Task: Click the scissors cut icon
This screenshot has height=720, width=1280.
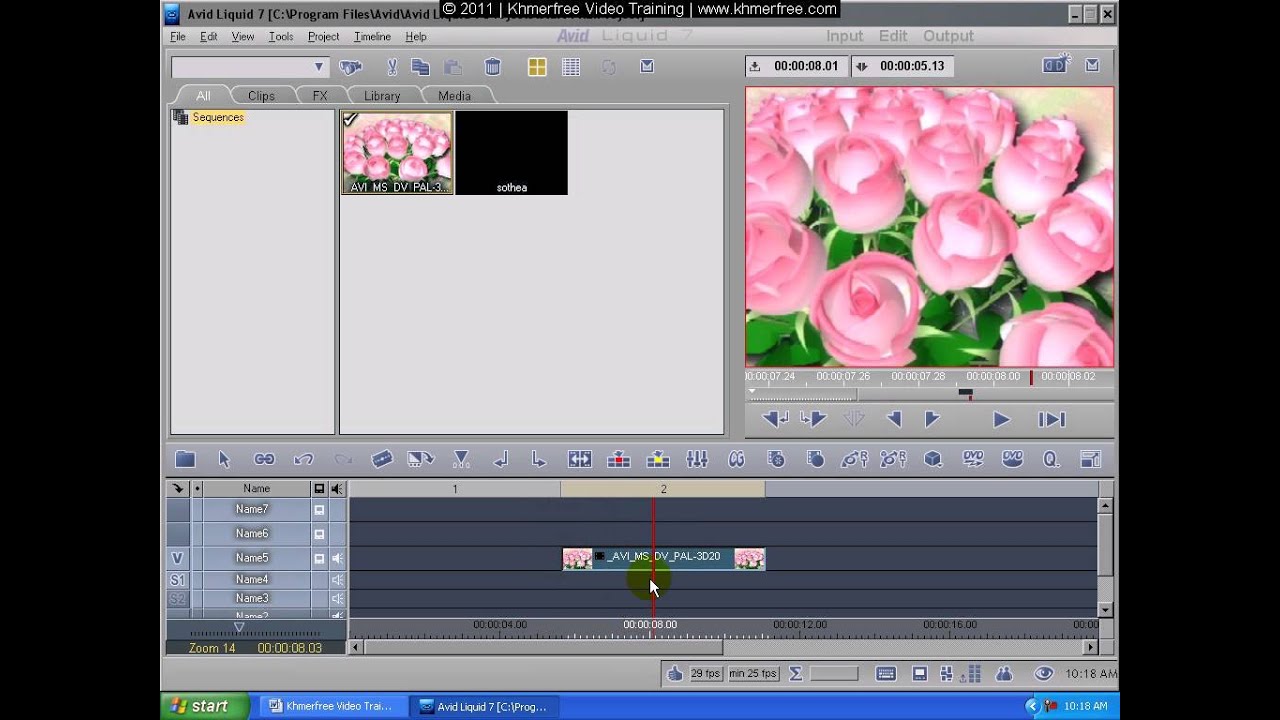Action: point(392,67)
